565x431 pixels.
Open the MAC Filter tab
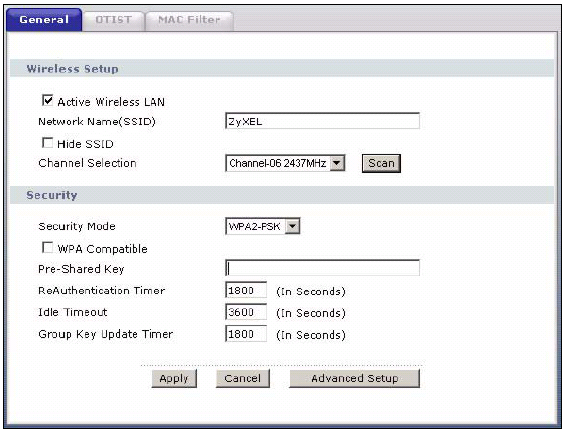(x=189, y=21)
